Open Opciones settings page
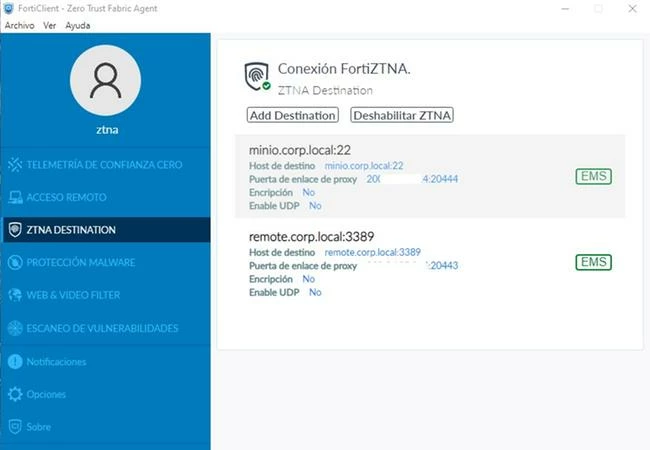The height and width of the screenshot is (450, 650). (x=105, y=394)
